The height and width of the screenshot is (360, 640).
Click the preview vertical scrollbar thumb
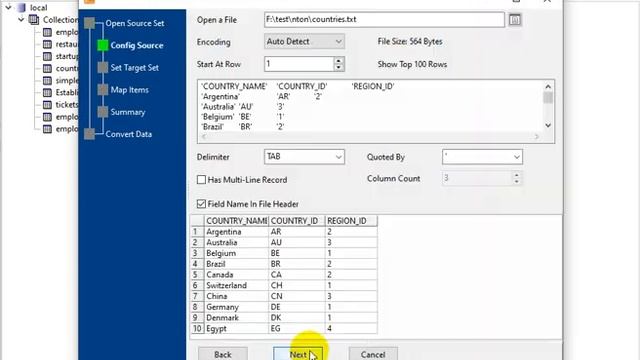(548, 98)
